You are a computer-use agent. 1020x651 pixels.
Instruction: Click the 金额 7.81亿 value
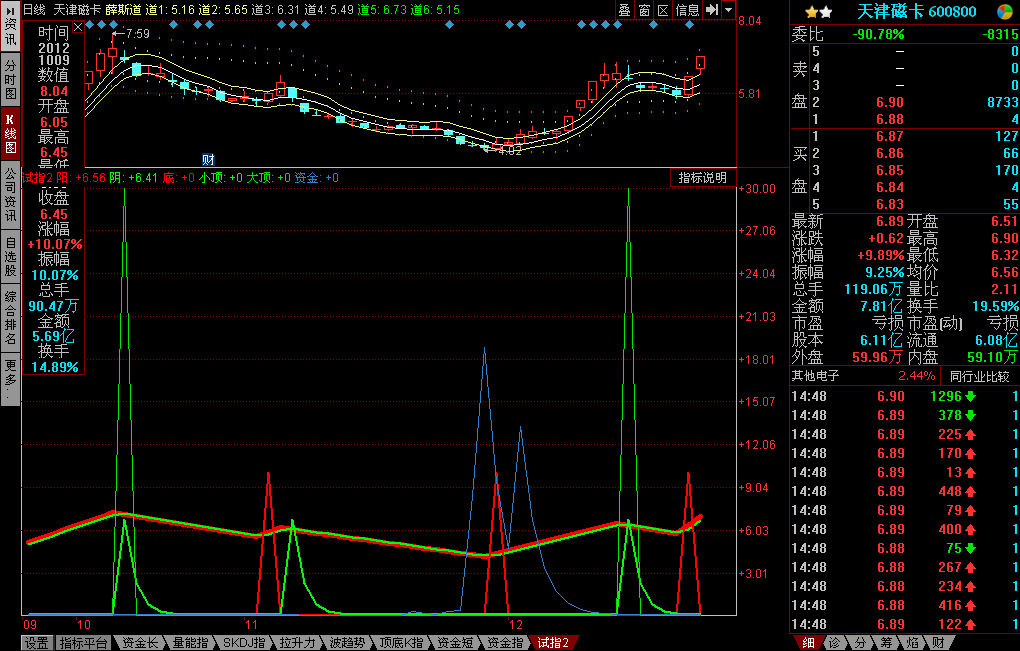point(882,306)
